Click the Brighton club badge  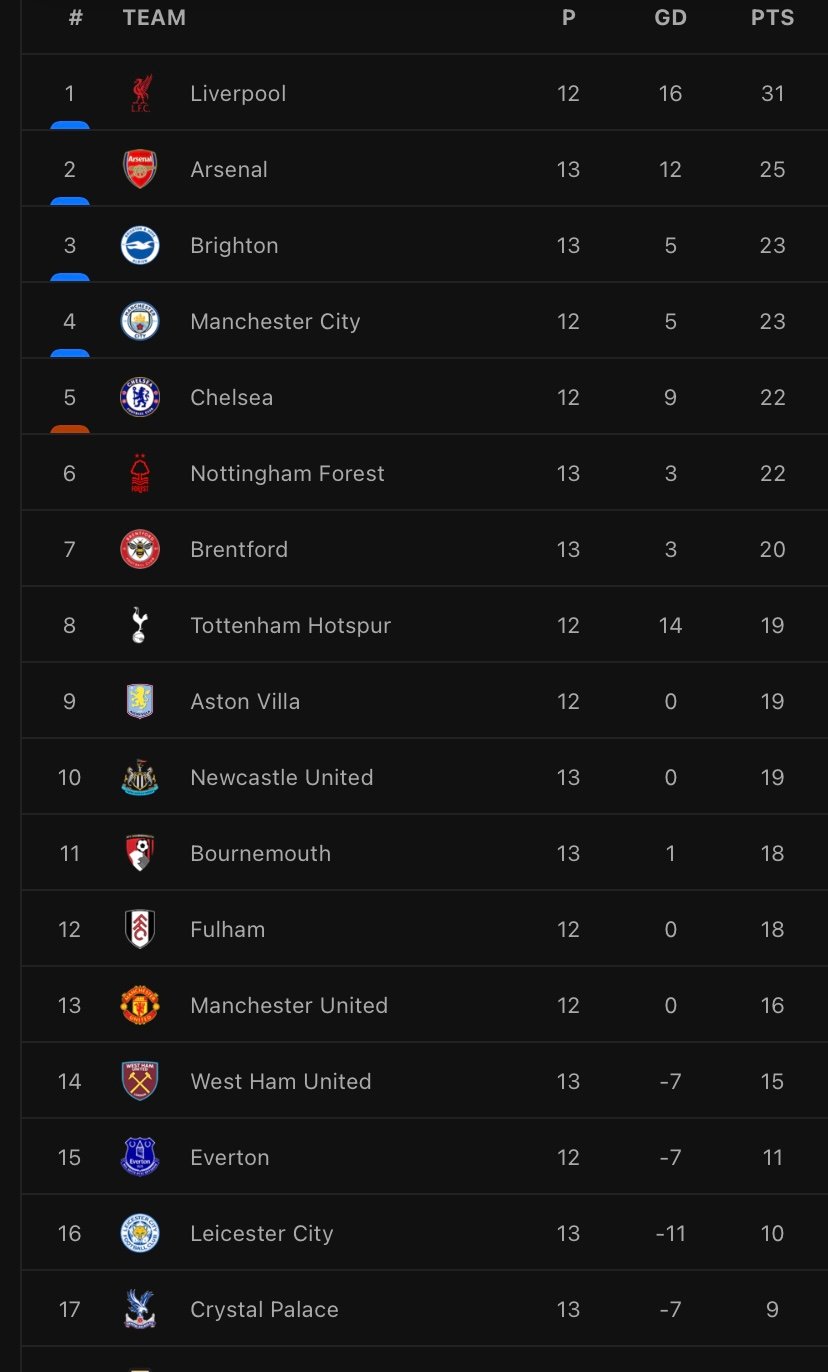point(140,246)
